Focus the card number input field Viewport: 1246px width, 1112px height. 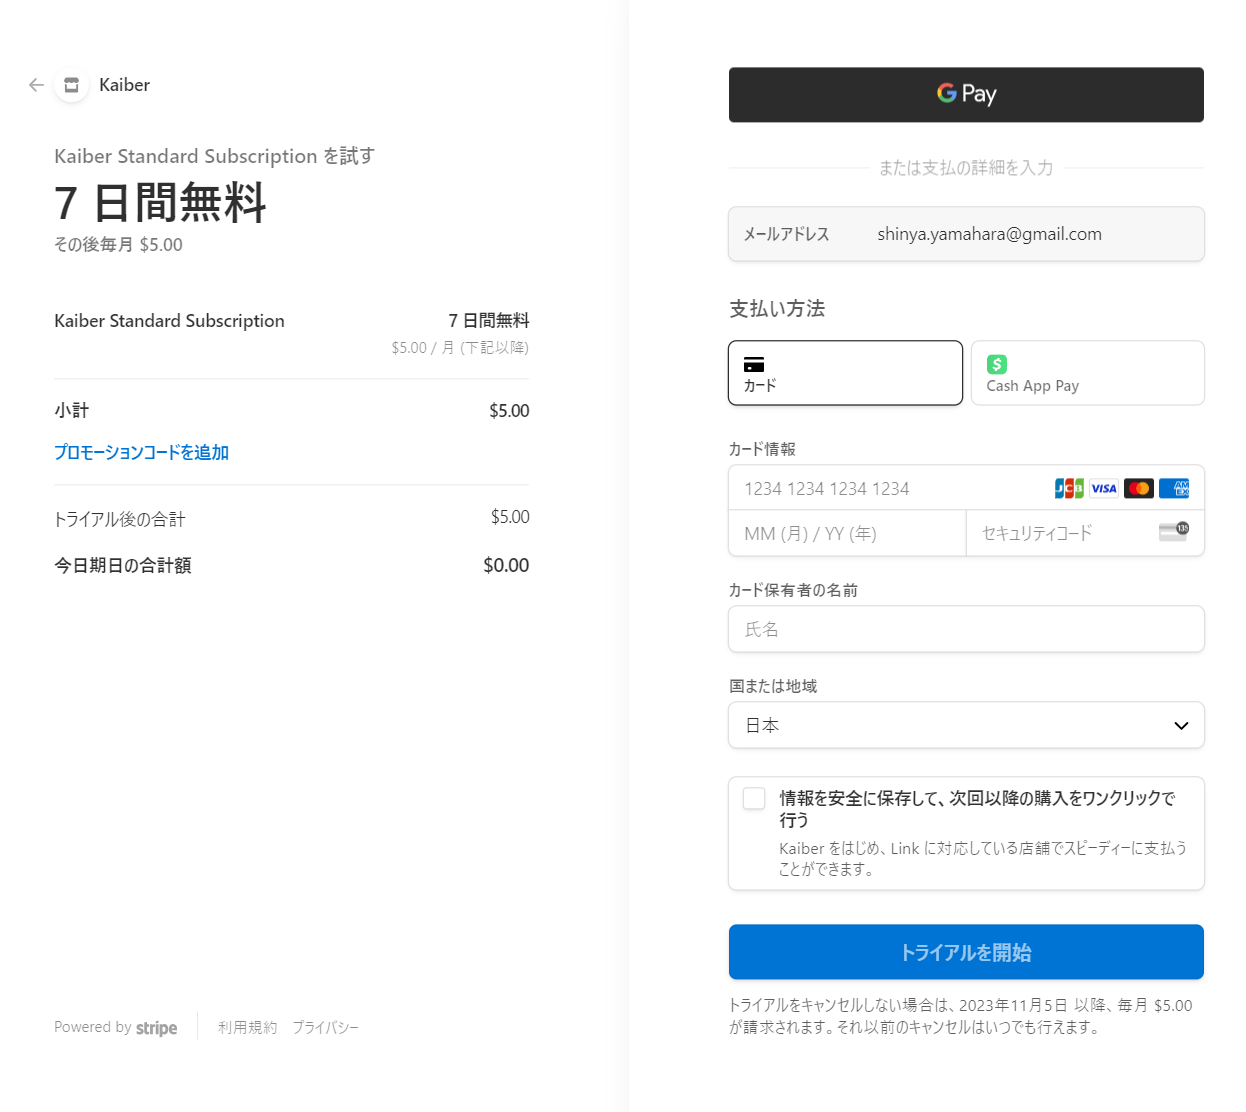tap(890, 488)
